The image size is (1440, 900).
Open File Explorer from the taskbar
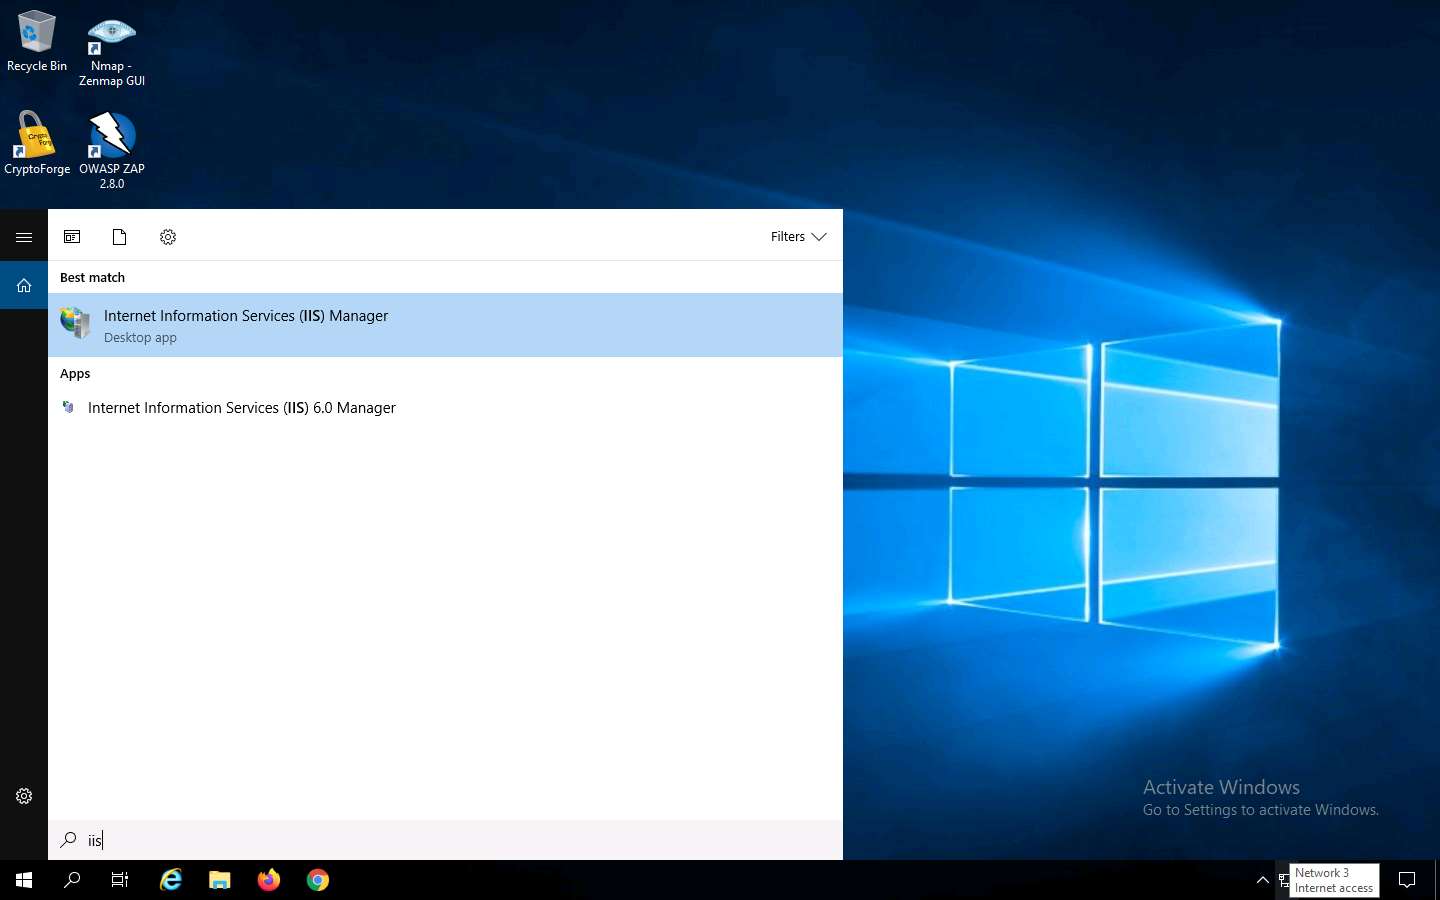(219, 880)
